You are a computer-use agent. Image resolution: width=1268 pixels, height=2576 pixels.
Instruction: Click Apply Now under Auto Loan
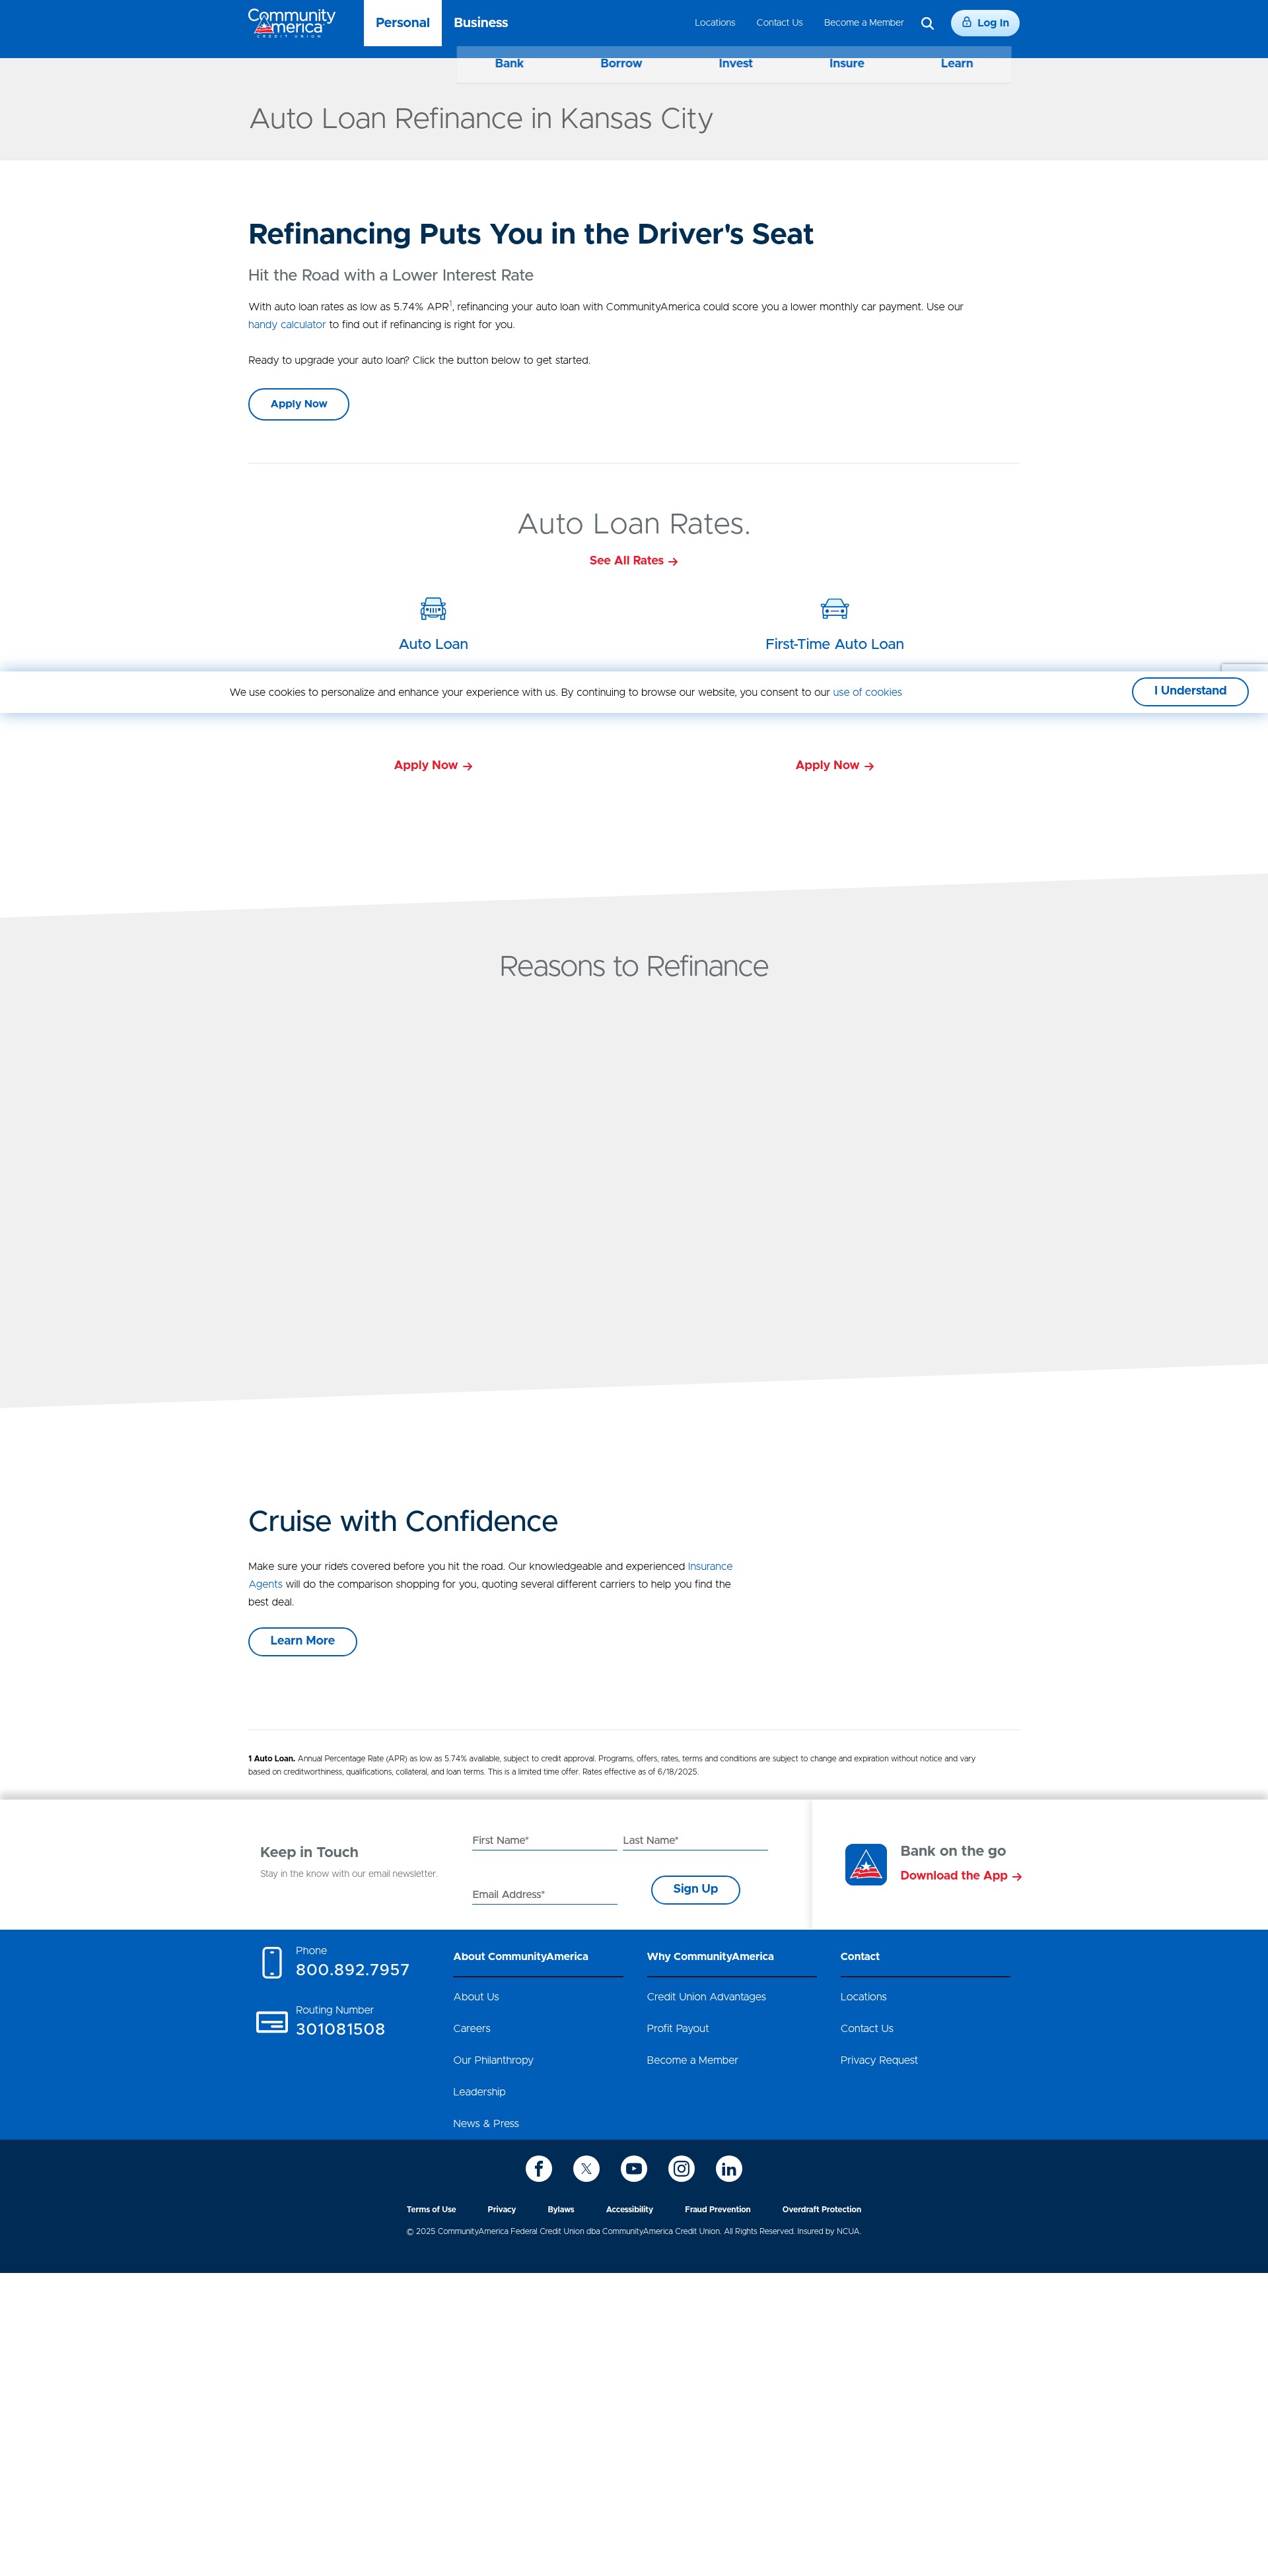(433, 765)
